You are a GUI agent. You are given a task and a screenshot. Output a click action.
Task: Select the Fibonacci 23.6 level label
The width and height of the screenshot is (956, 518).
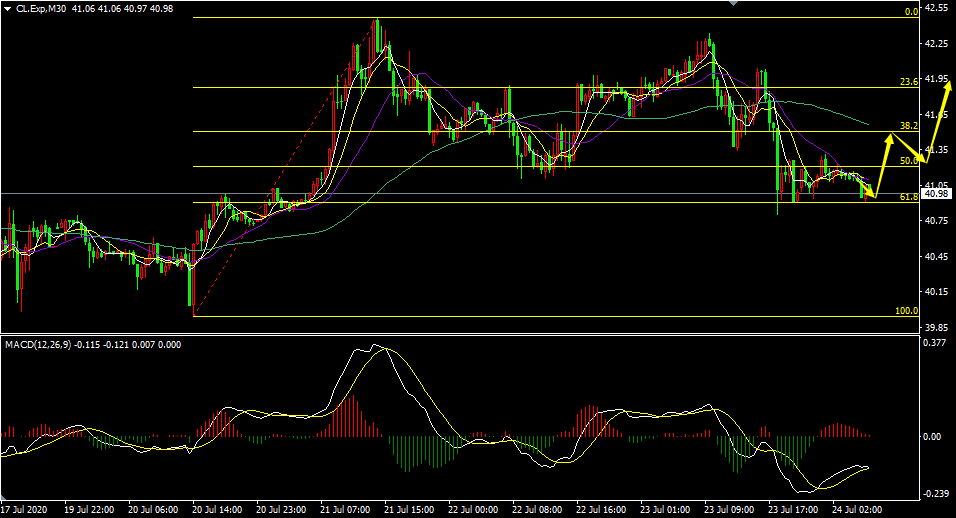pos(909,82)
